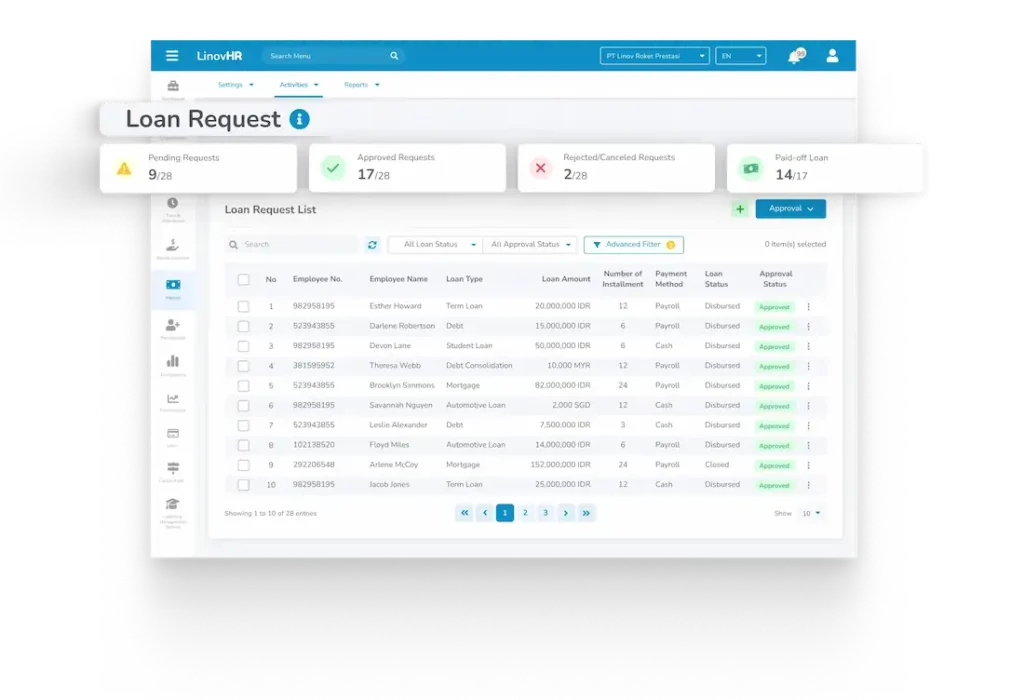The height and width of the screenshot is (700, 1024).
Task: Open the card sidebar icon
Action: click(x=172, y=434)
